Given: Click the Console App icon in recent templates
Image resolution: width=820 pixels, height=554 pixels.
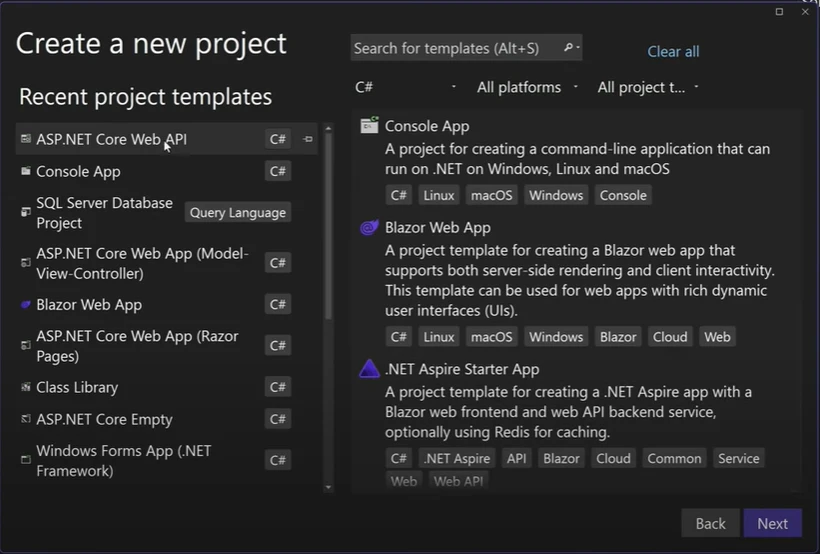Looking at the screenshot, I should click(x=26, y=171).
